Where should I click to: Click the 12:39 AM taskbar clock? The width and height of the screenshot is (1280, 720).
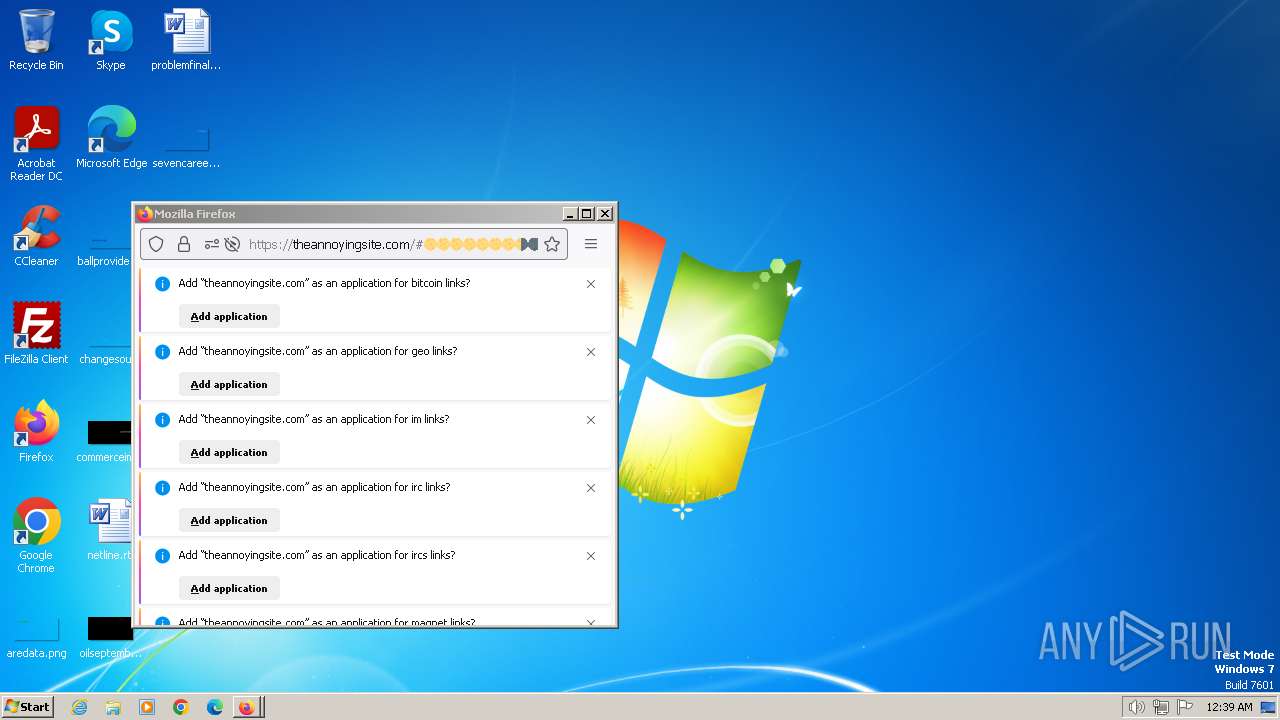point(1229,707)
